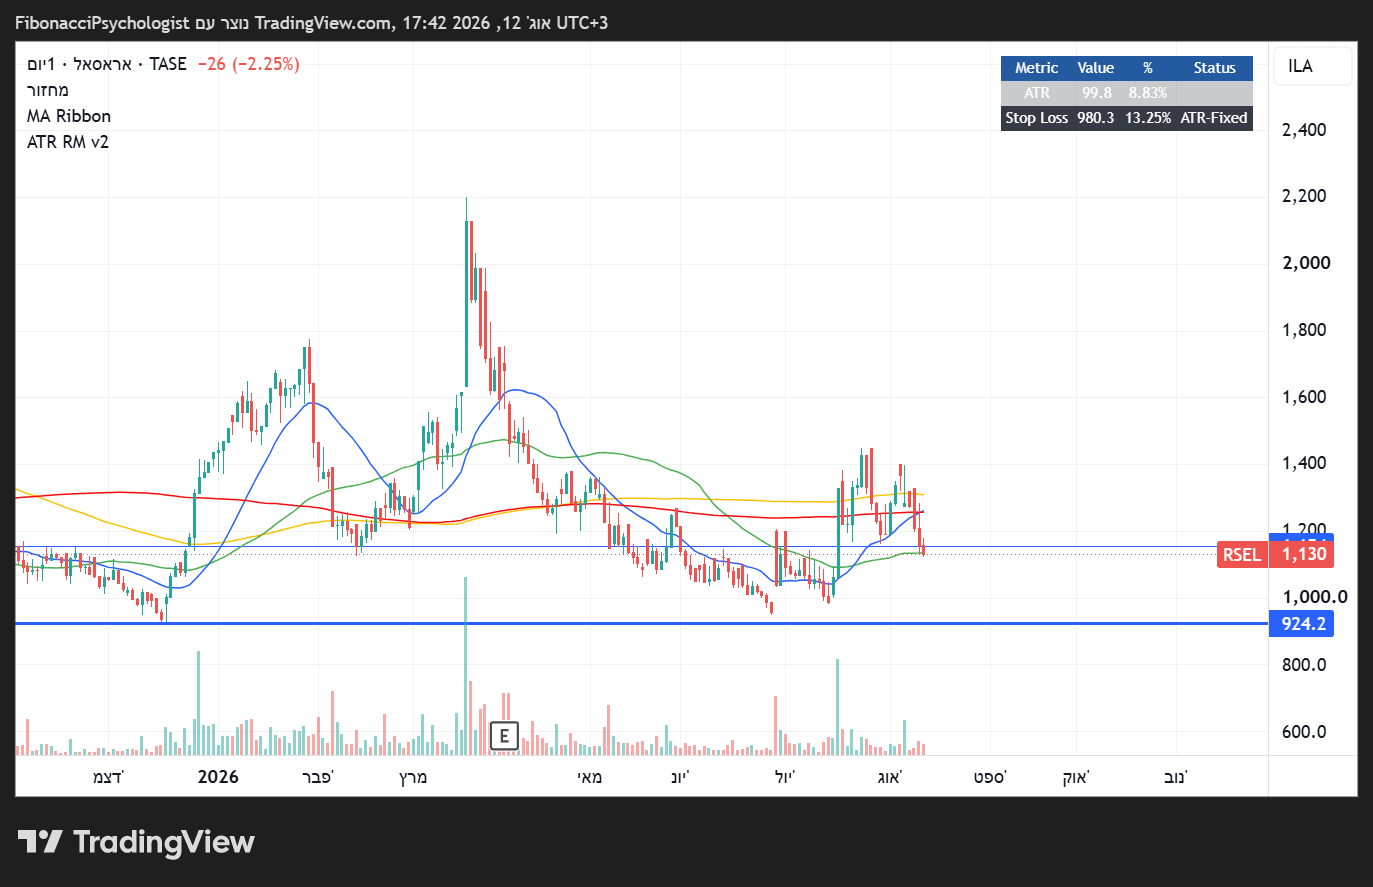Select the מחזור volume indicator legend
Image resolution: width=1373 pixels, height=887 pixels.
point(48,90)
